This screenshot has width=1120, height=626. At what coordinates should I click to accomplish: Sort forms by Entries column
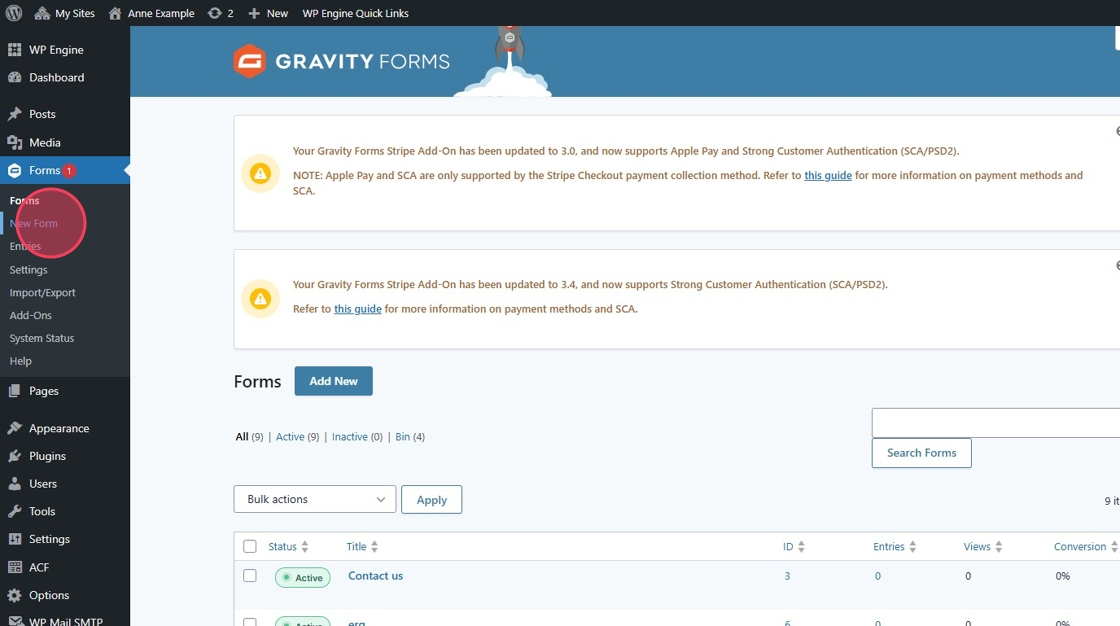(x=894, y=547)
